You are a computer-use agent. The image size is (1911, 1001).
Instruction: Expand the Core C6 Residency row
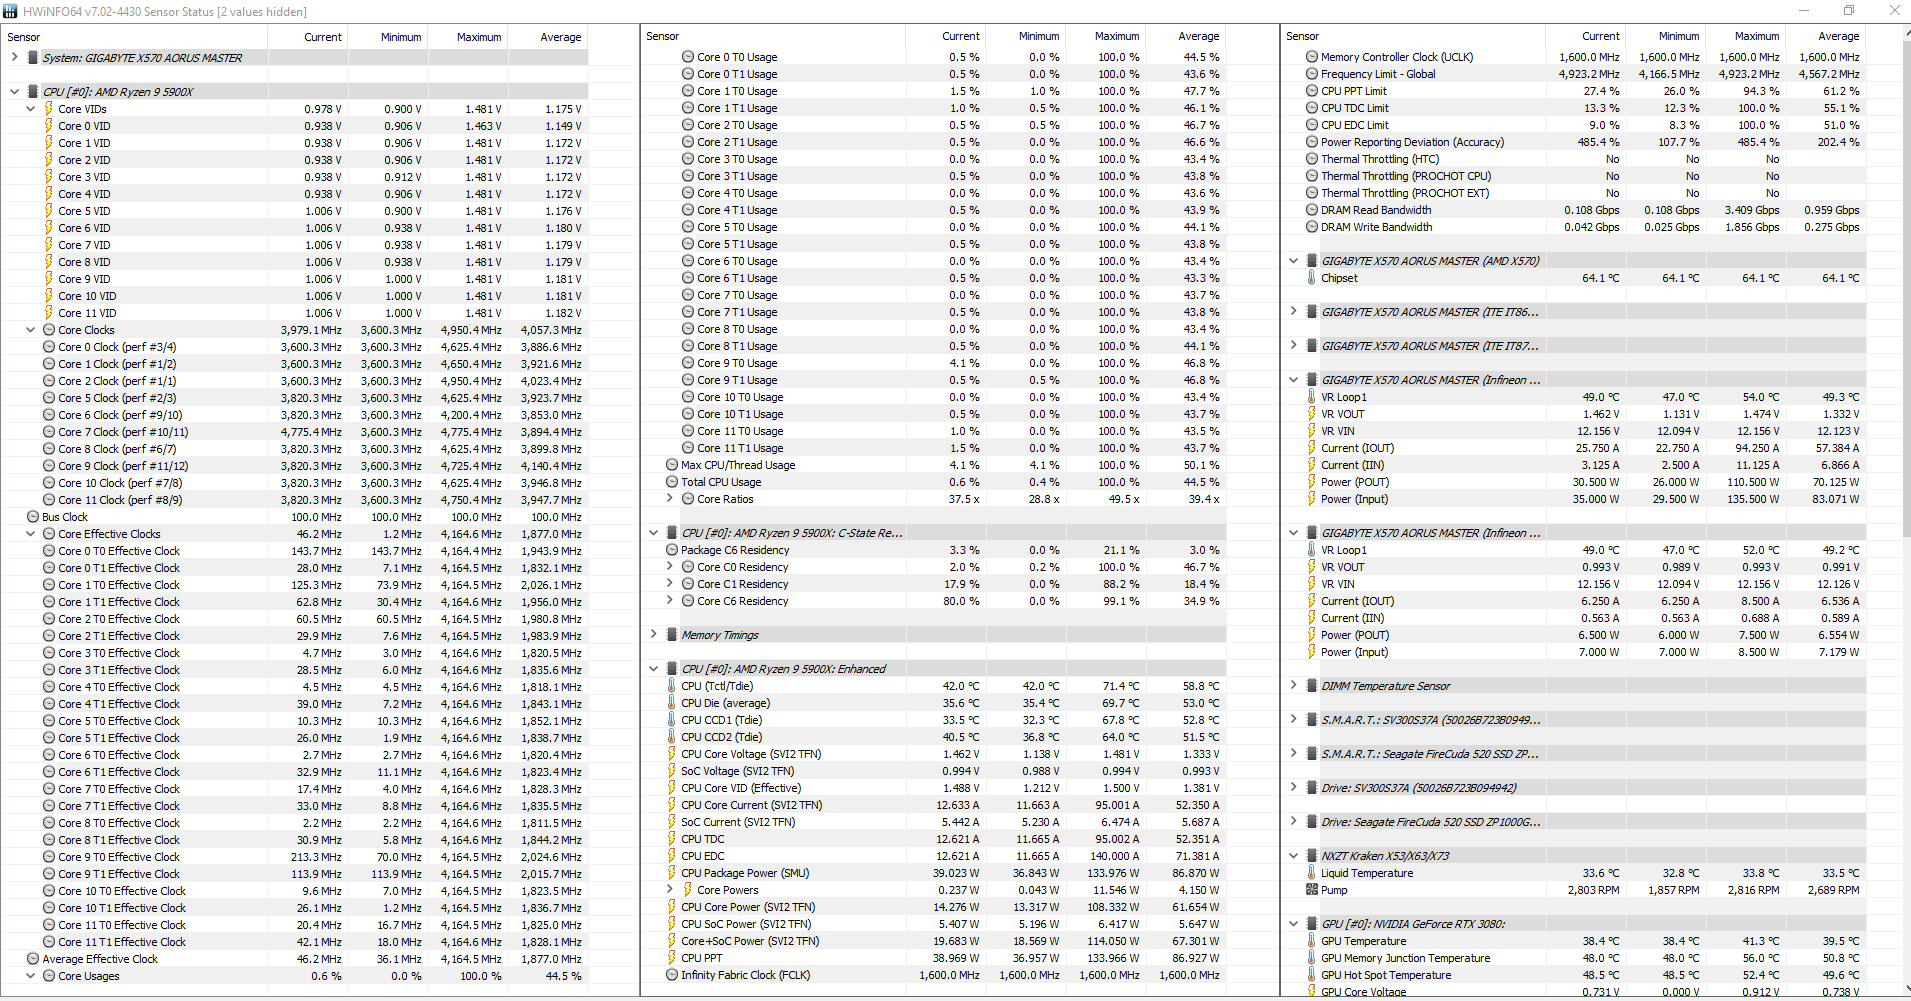670,601
